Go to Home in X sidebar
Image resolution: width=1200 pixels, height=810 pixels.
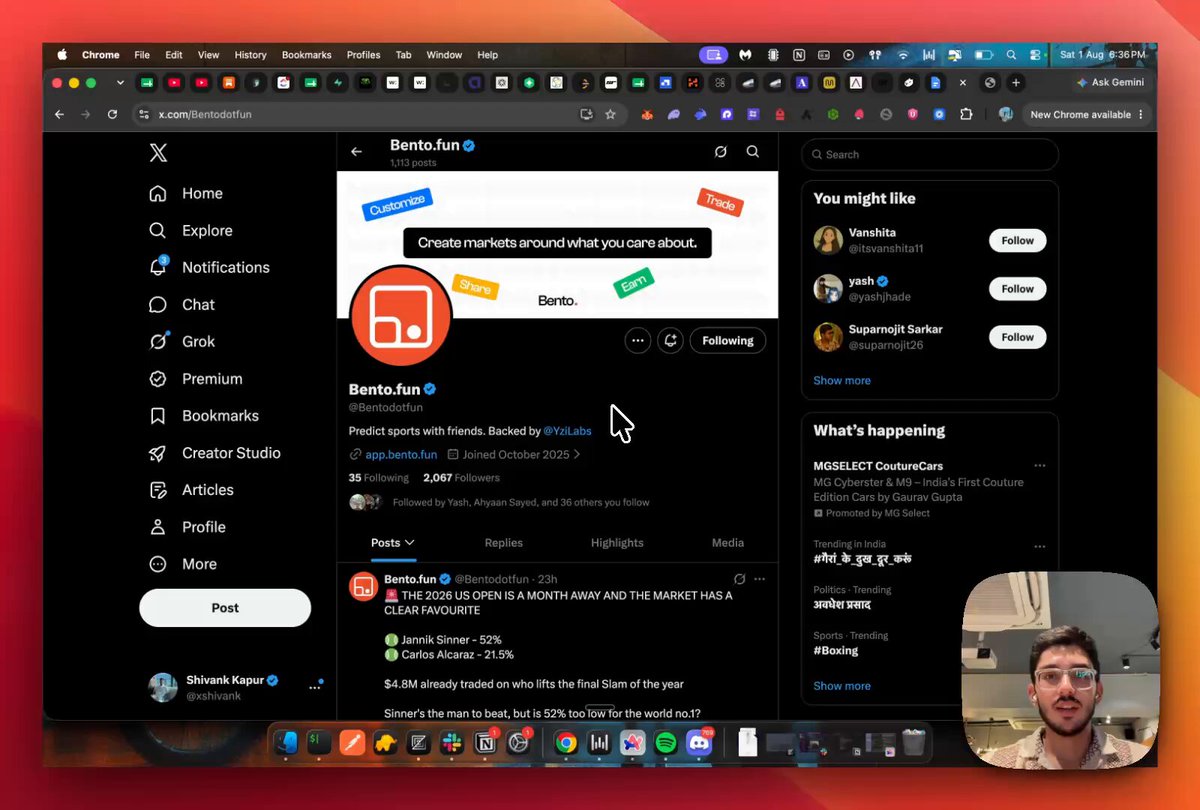tap(186, 194)
